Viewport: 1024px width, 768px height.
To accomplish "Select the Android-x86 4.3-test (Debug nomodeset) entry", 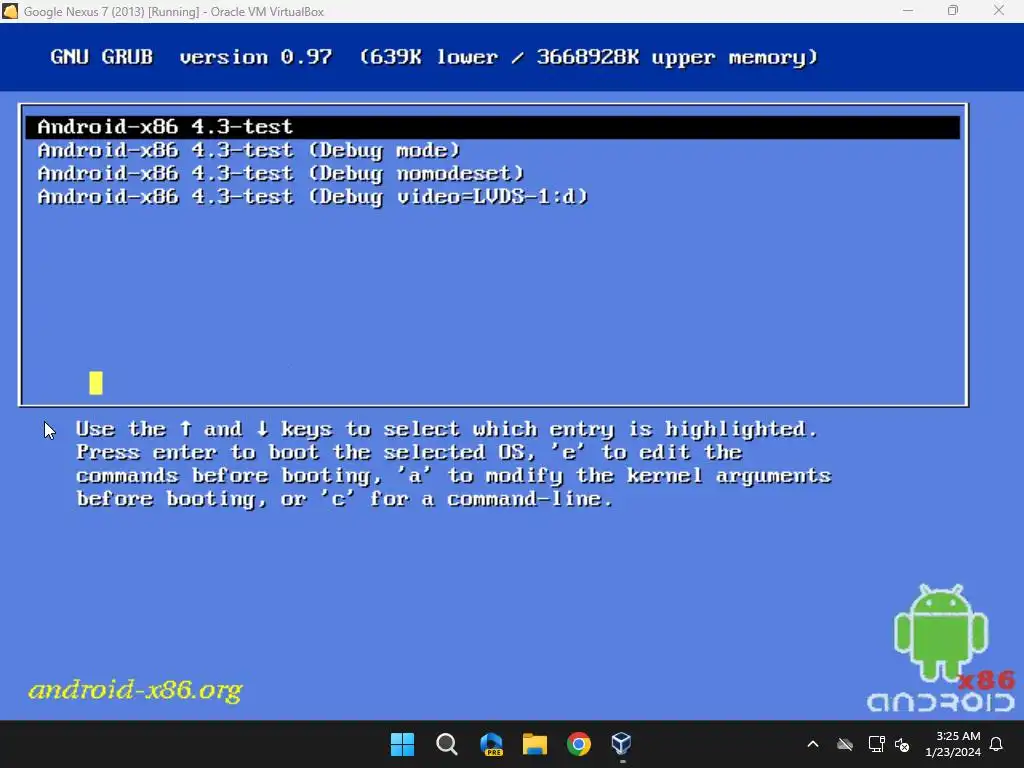I will click(x=281, y=174).
